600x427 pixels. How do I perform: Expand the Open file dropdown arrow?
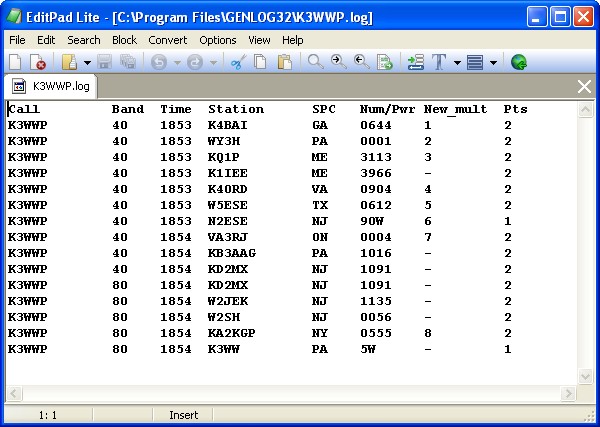[87, 62]
